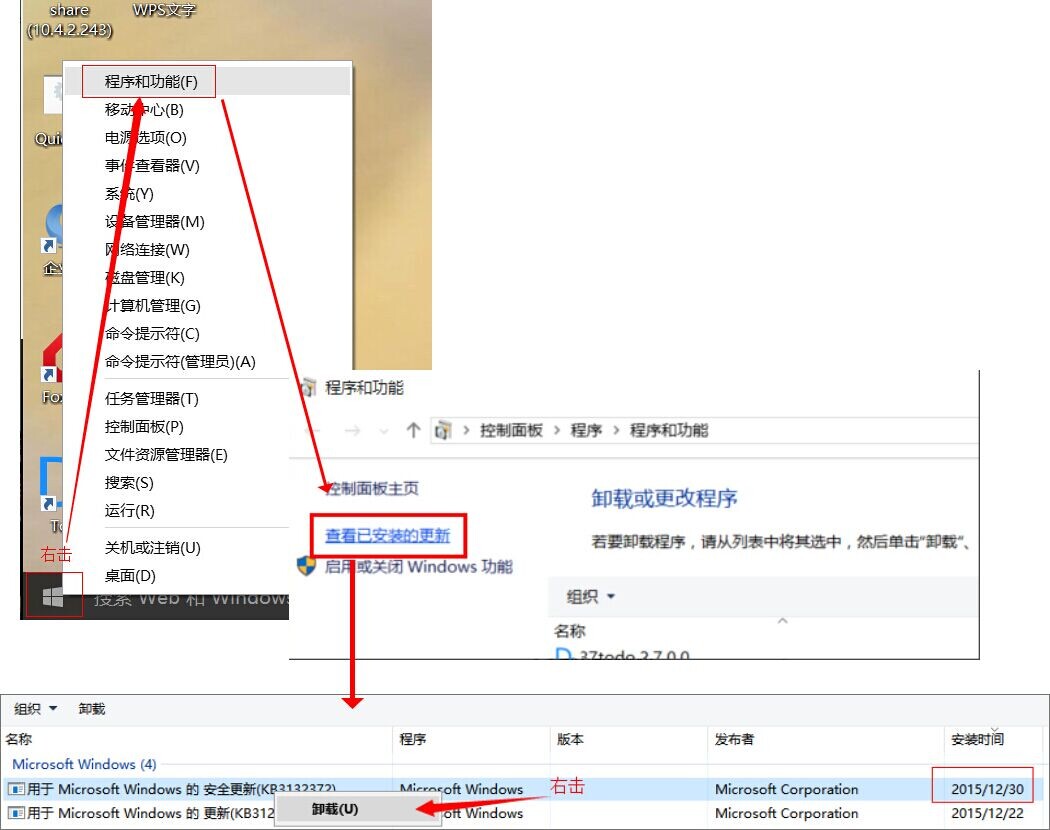Select 桌面(D) menu entry

tap(130, 576)
